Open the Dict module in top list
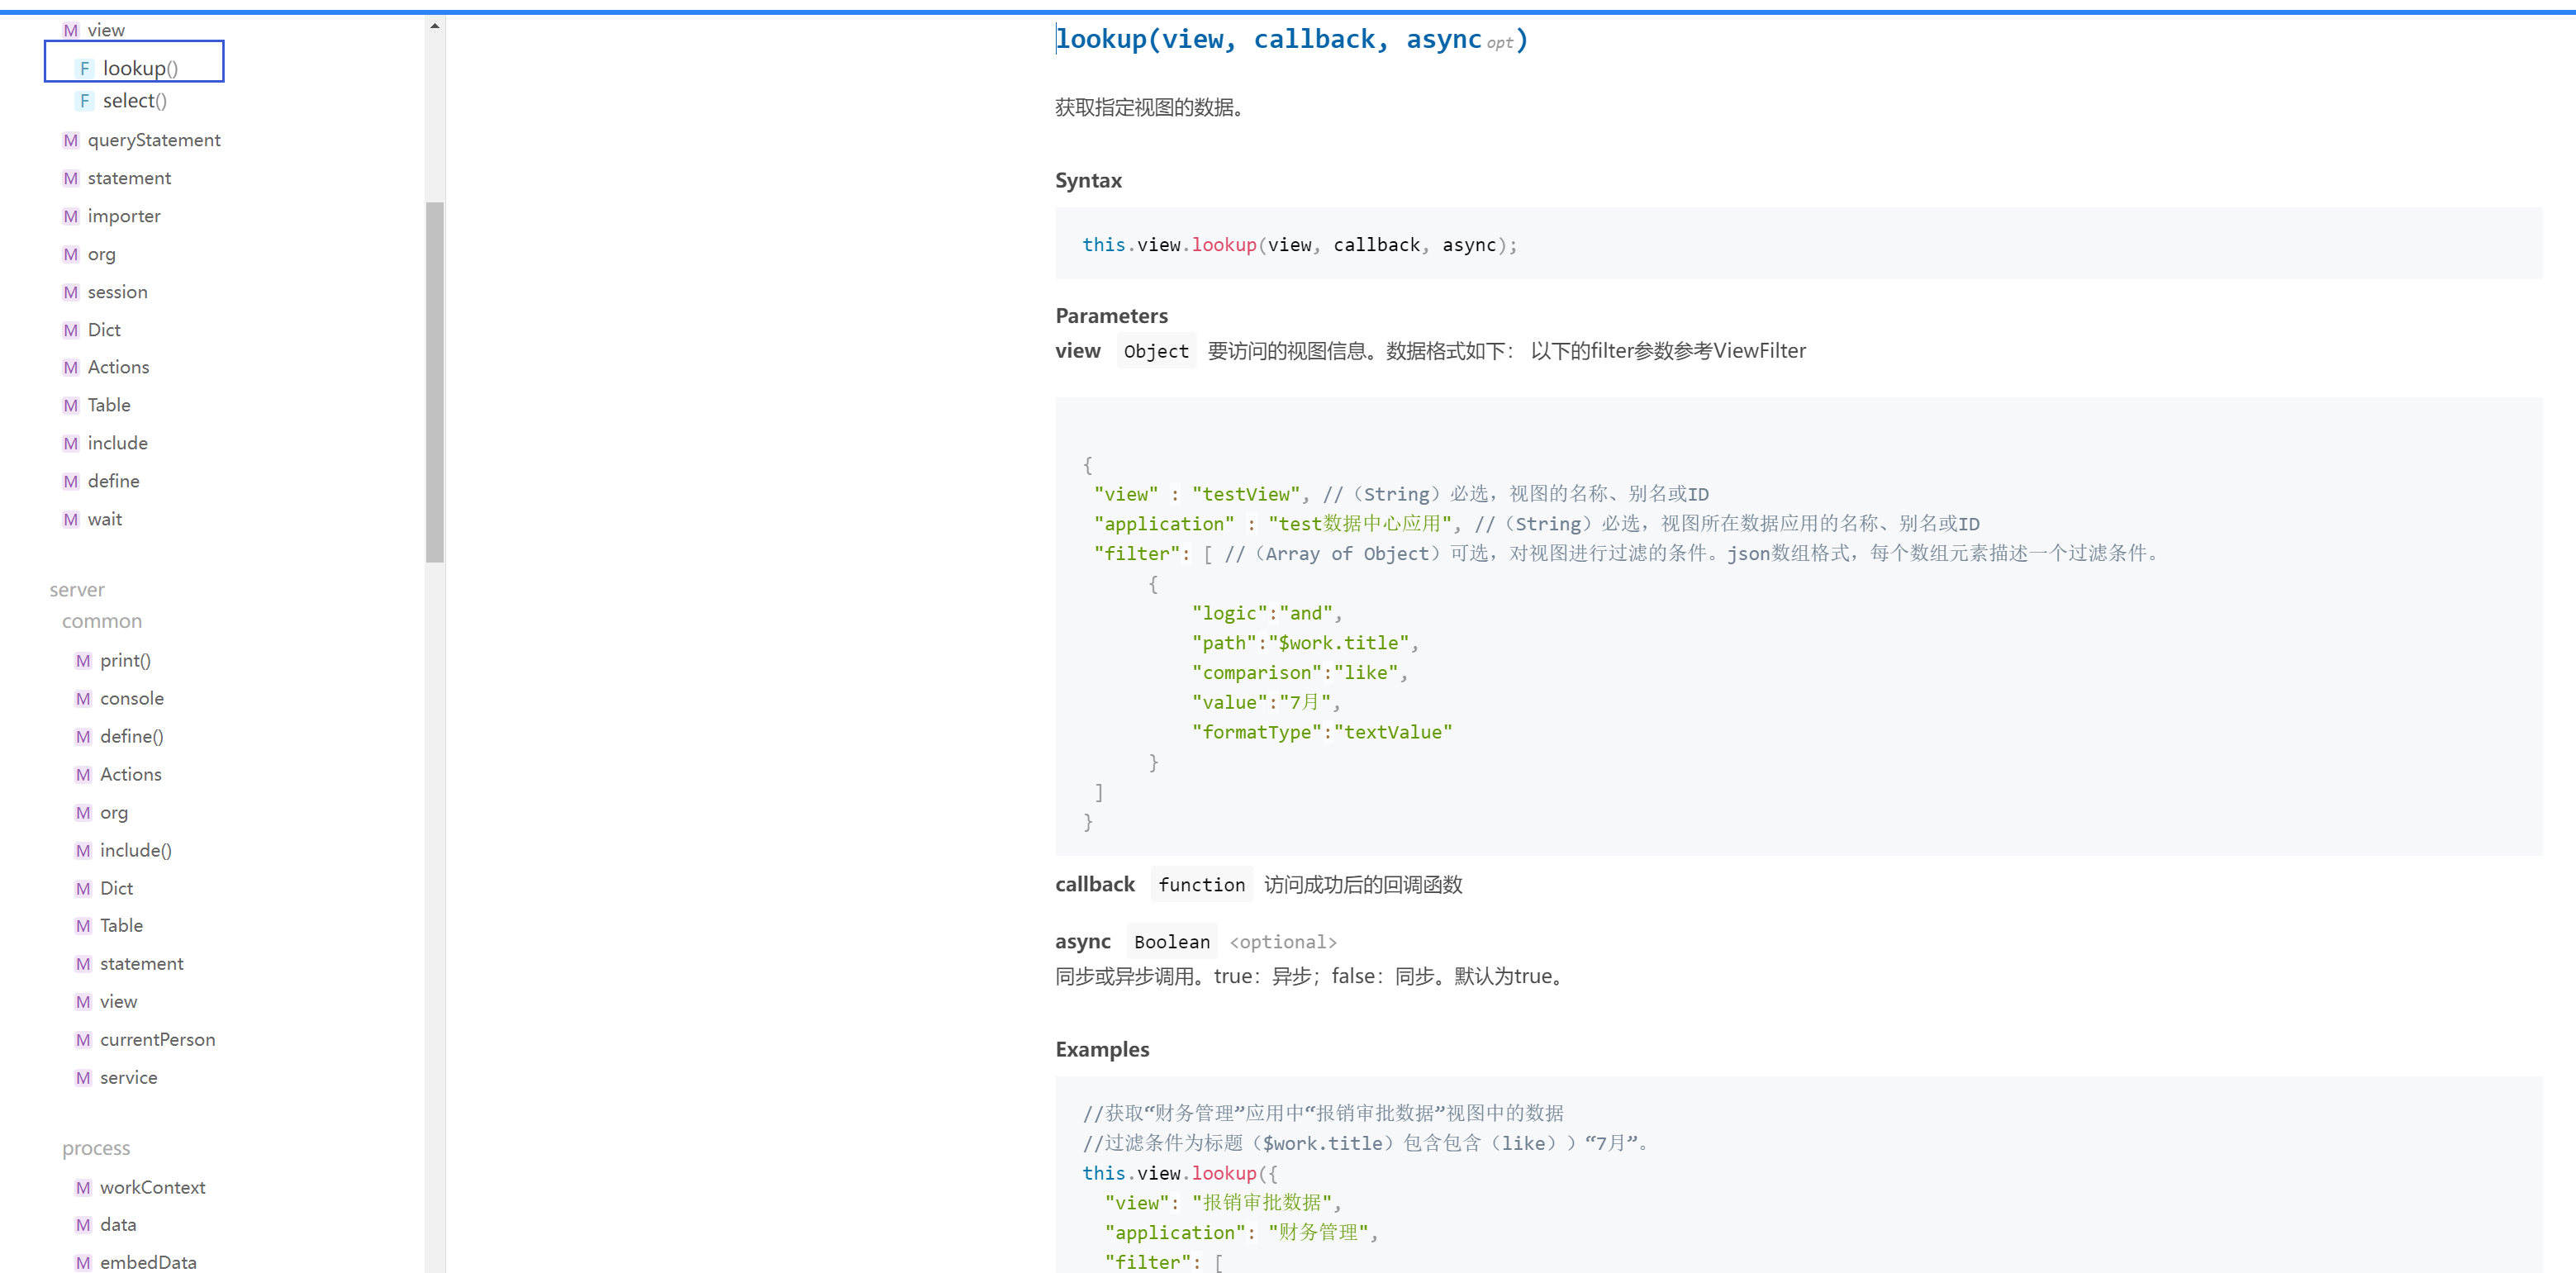The image size is (2576, 1273). click(104, 331)
